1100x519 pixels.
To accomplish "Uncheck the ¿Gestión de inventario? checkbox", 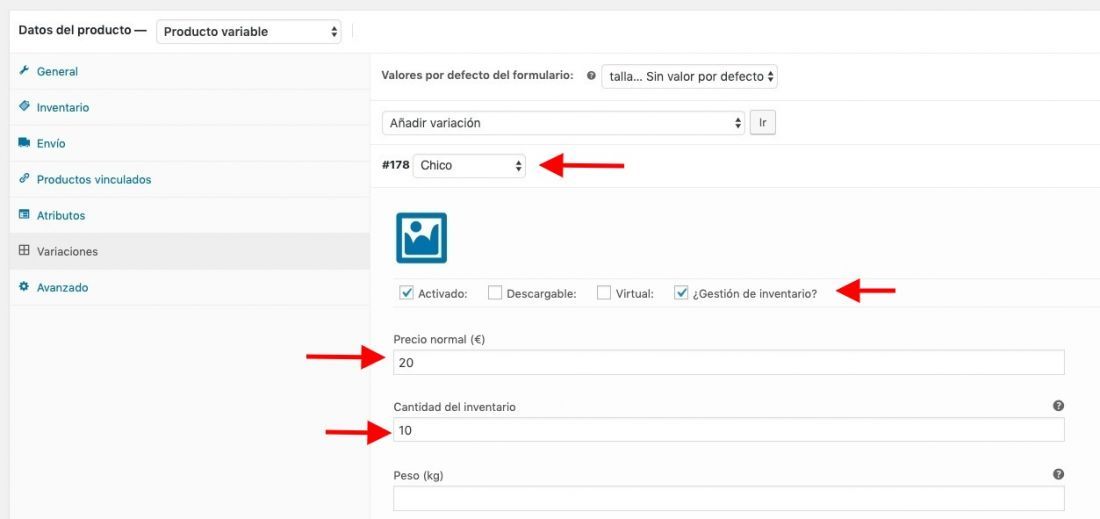I will (680, 293).
